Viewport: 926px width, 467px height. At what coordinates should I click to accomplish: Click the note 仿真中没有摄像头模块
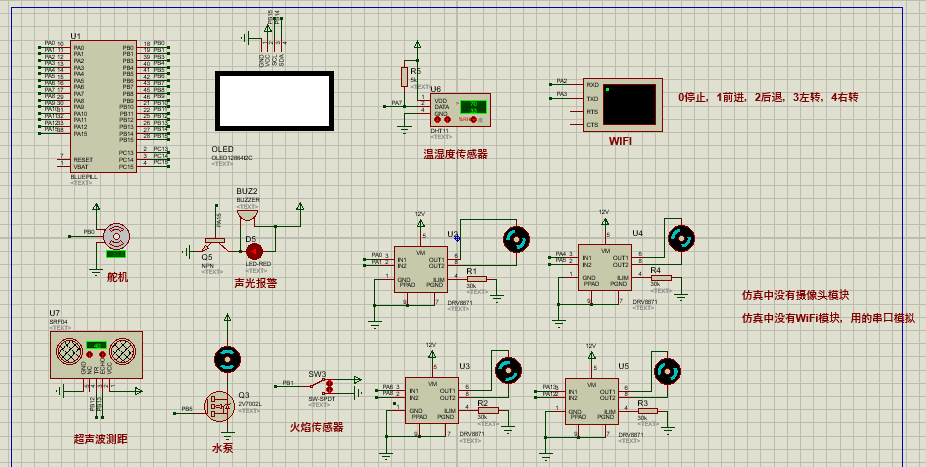coord(795,295)
